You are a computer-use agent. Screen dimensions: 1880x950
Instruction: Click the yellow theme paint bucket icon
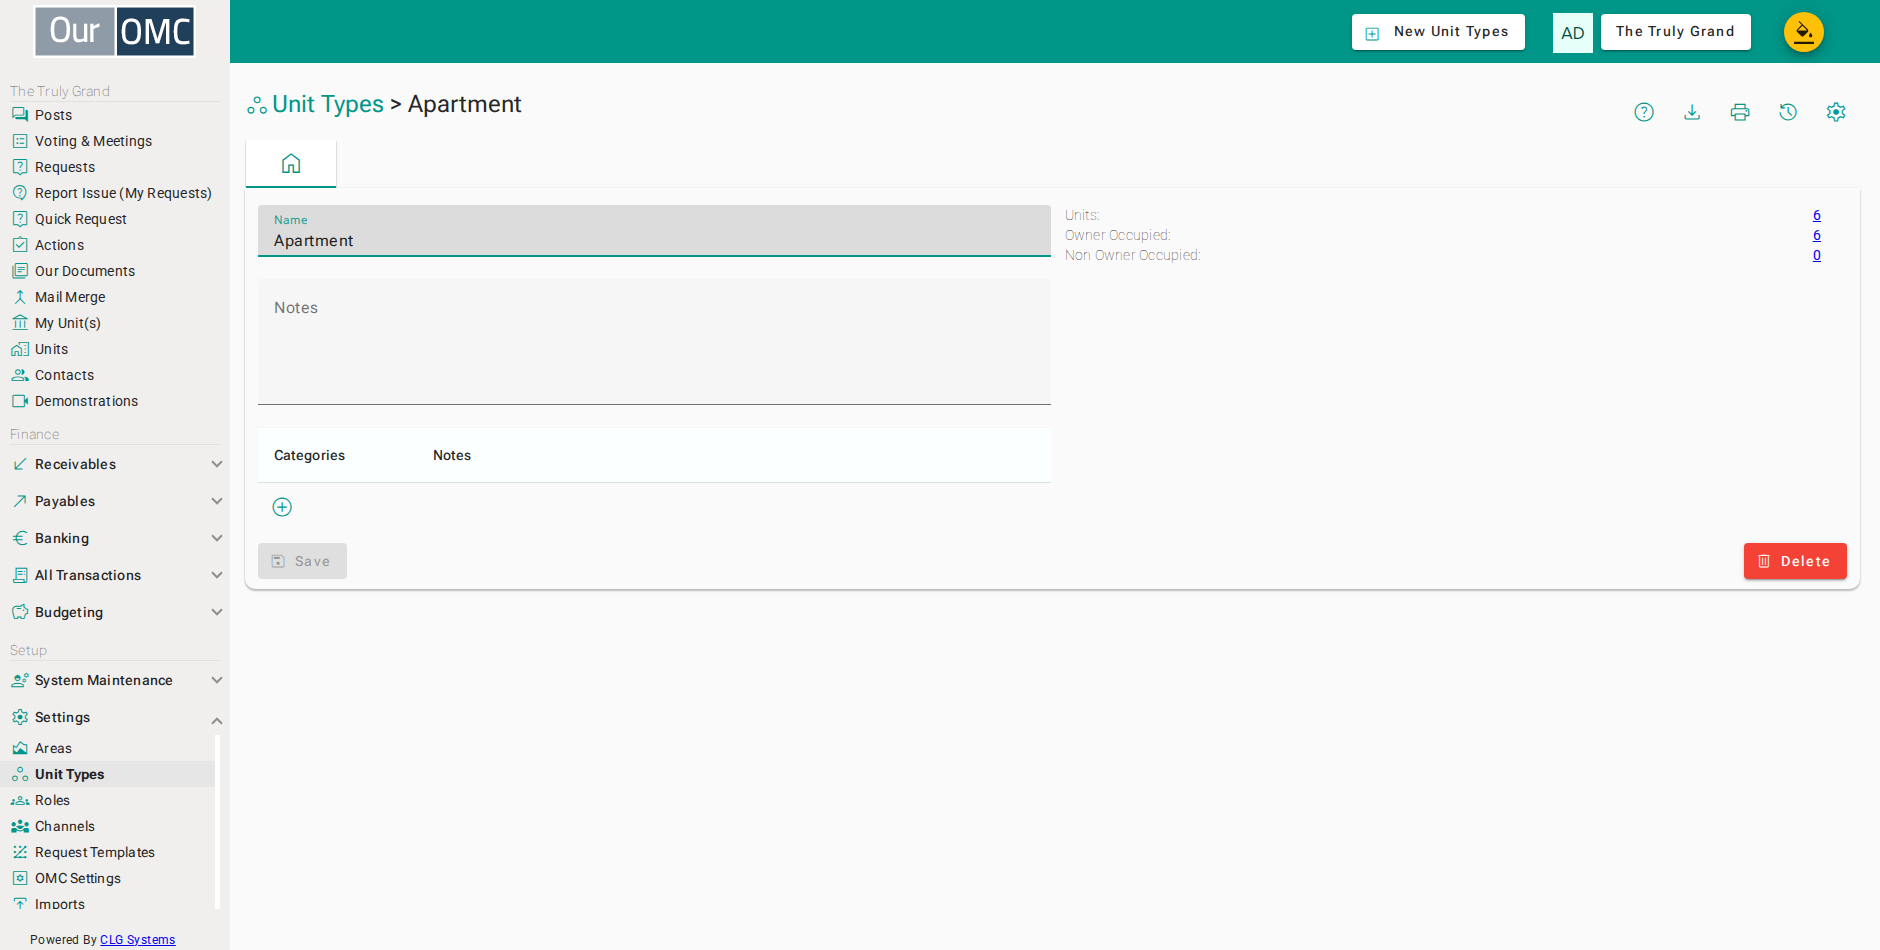tap(1804, 32)
